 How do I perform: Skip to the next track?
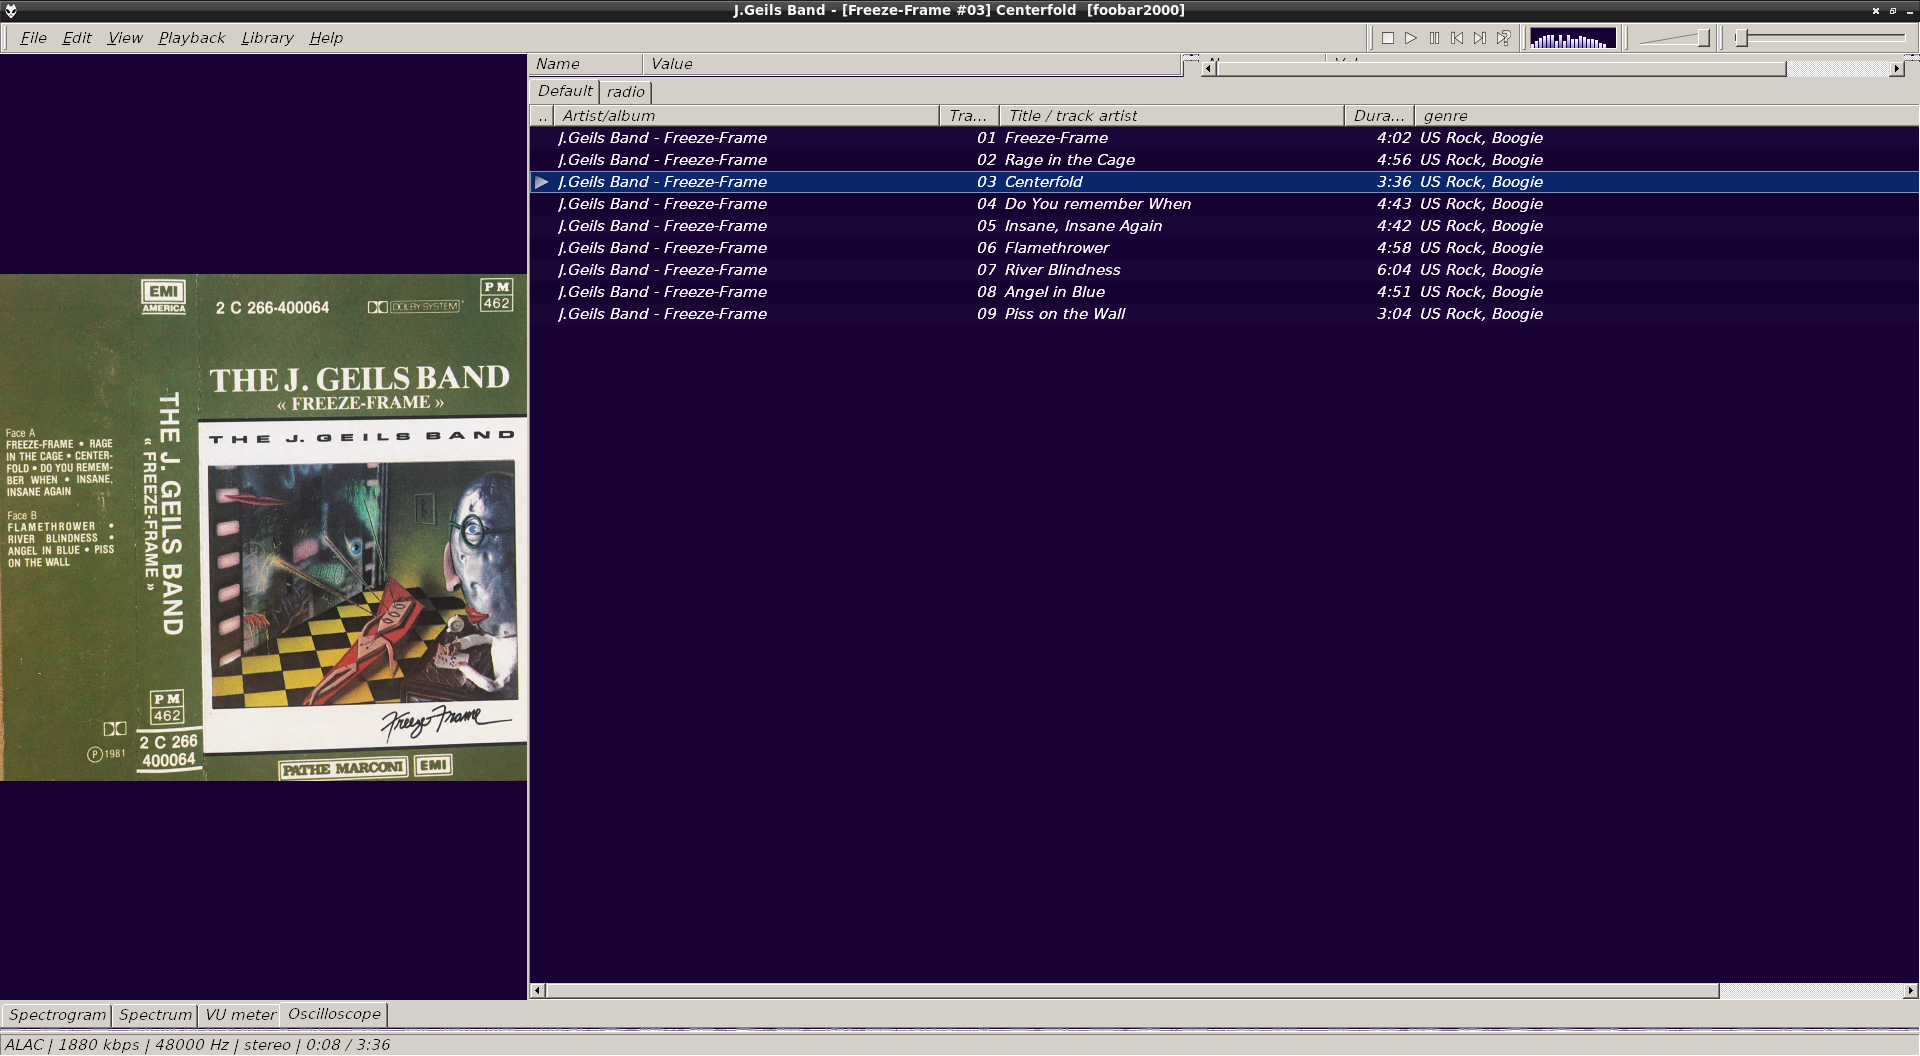click(1480, 38)
